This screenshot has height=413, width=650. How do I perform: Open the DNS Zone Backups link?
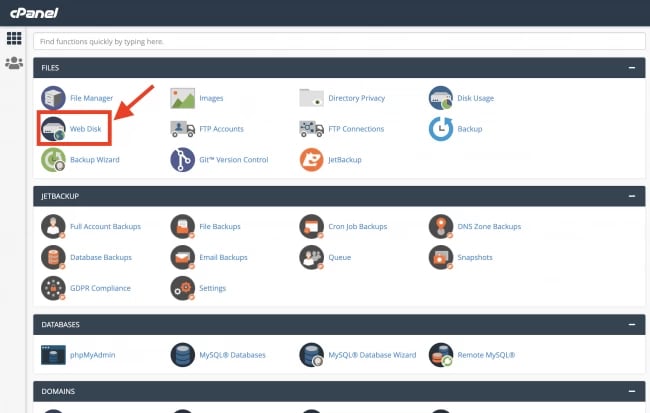[489, 226]
